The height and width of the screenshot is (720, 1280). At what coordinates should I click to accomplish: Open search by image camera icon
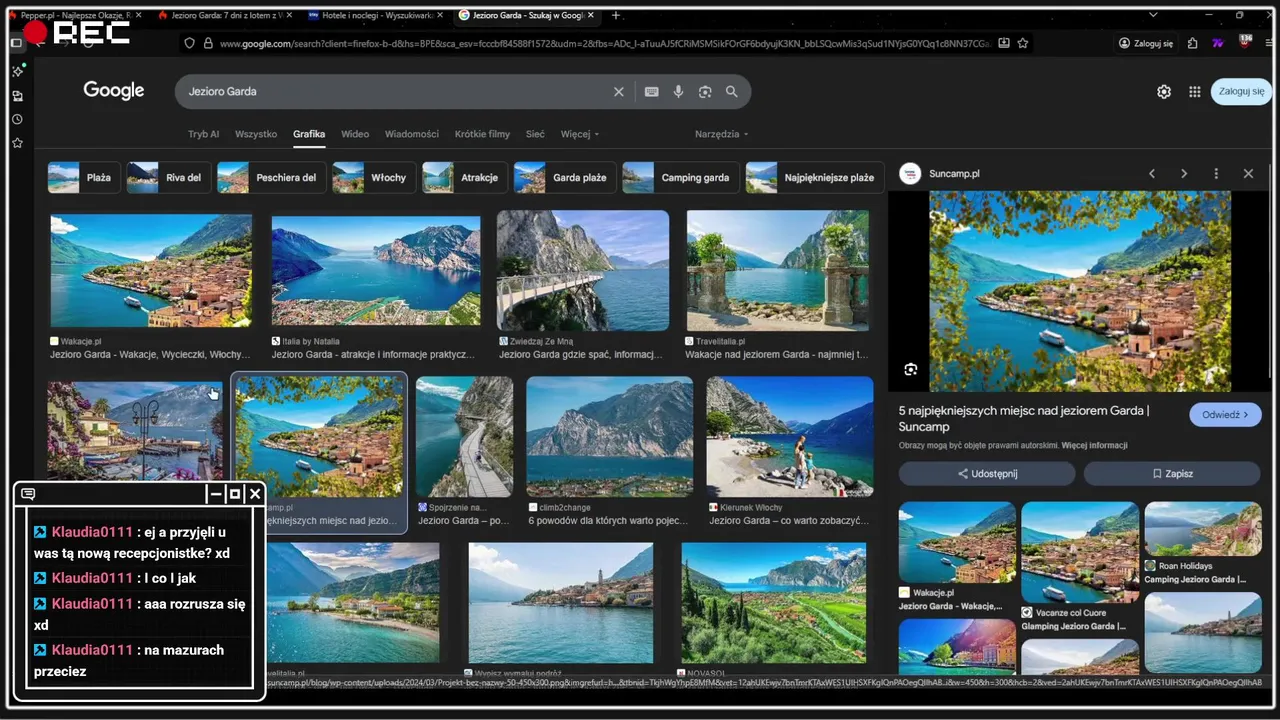(x=705, y=91)
